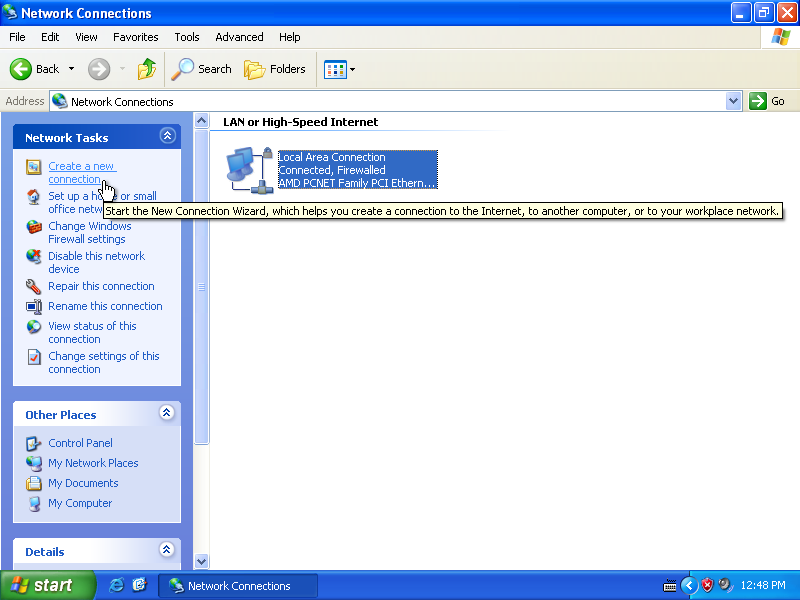The image size is (800, 600).
Task: Click Network Connections taskbar button
Action: click(x=238, y=586)
